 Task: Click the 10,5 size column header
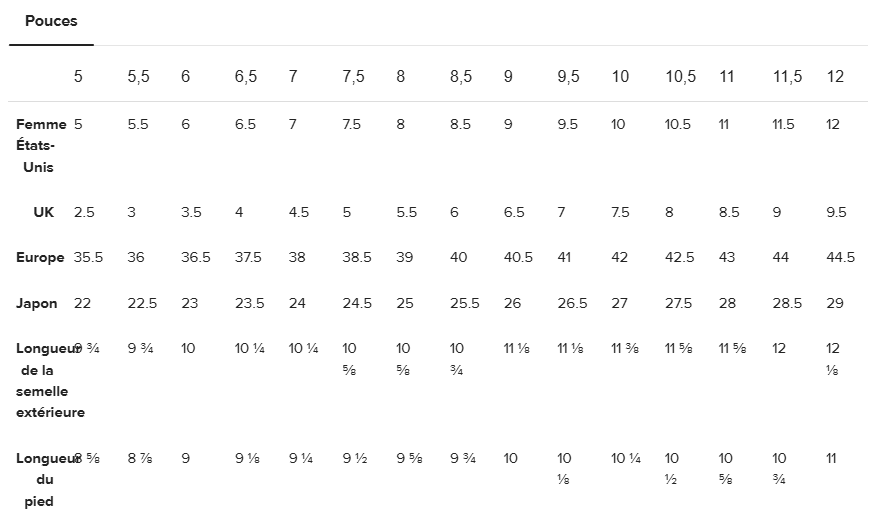681,76
